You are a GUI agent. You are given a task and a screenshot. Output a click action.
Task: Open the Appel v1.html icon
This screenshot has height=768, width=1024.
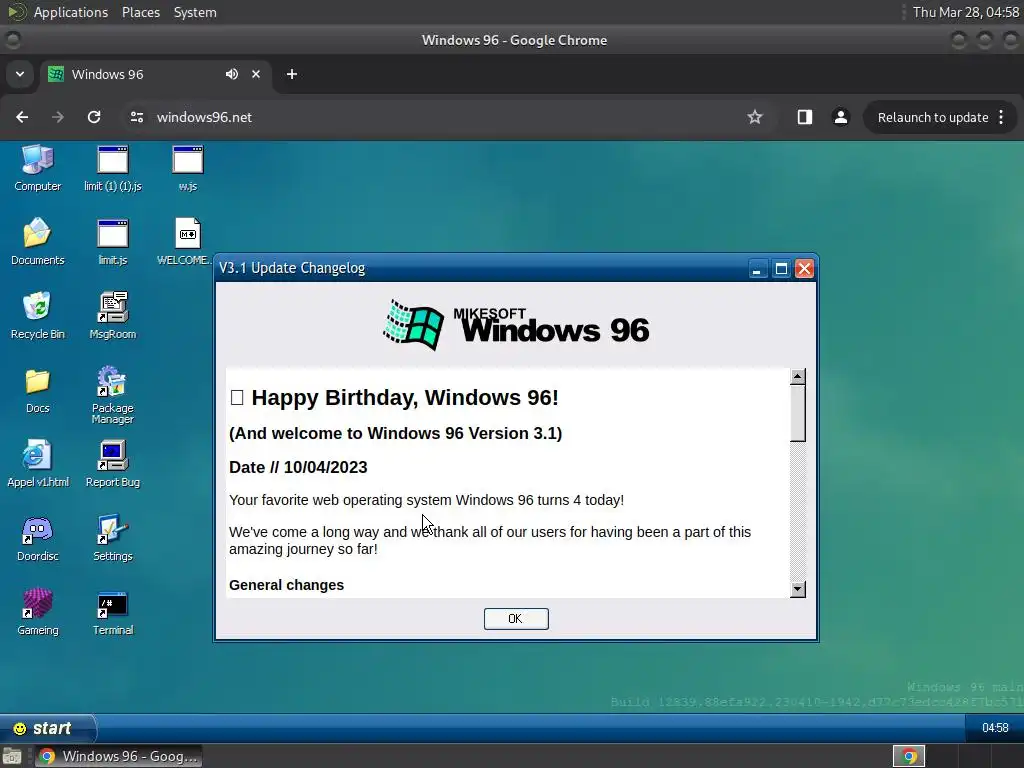[37, 464]
